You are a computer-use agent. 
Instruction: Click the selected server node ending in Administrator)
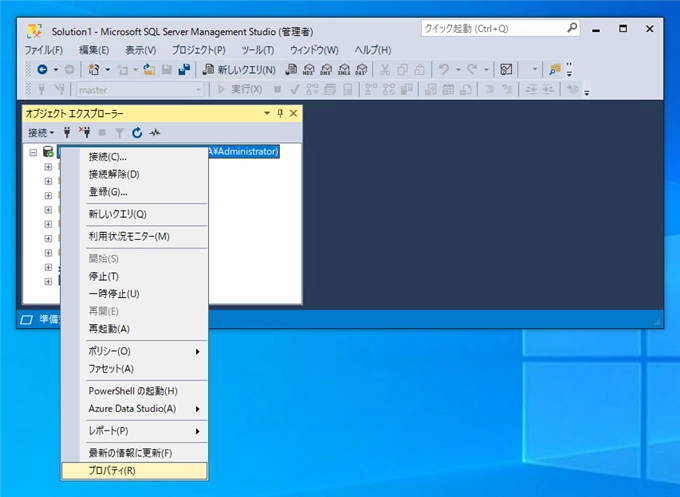(244, 151)
